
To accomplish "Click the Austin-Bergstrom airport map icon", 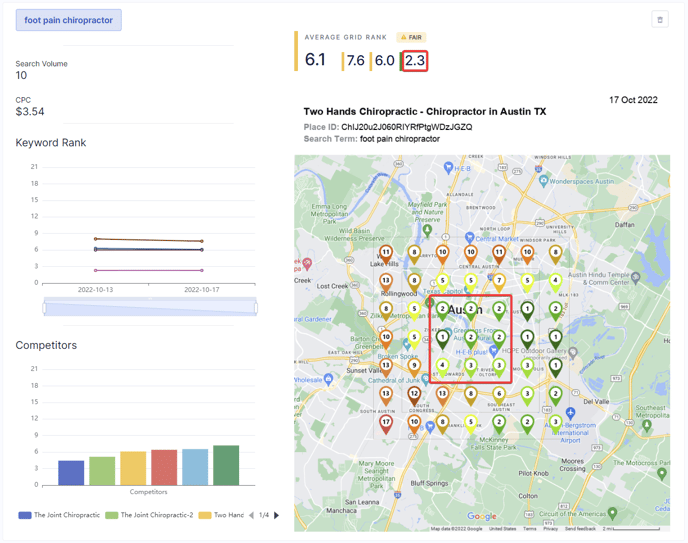I will point(570,413).
